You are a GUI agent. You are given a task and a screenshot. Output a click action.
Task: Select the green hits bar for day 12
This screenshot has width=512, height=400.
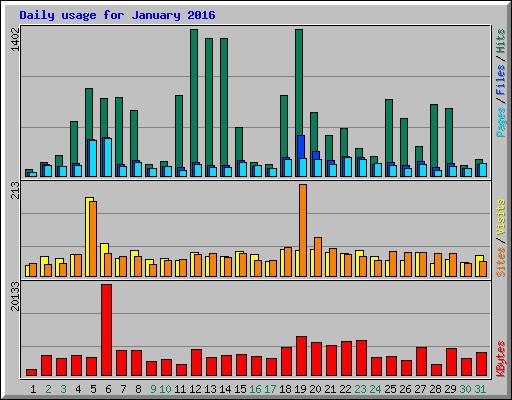[x=194, y=97]
